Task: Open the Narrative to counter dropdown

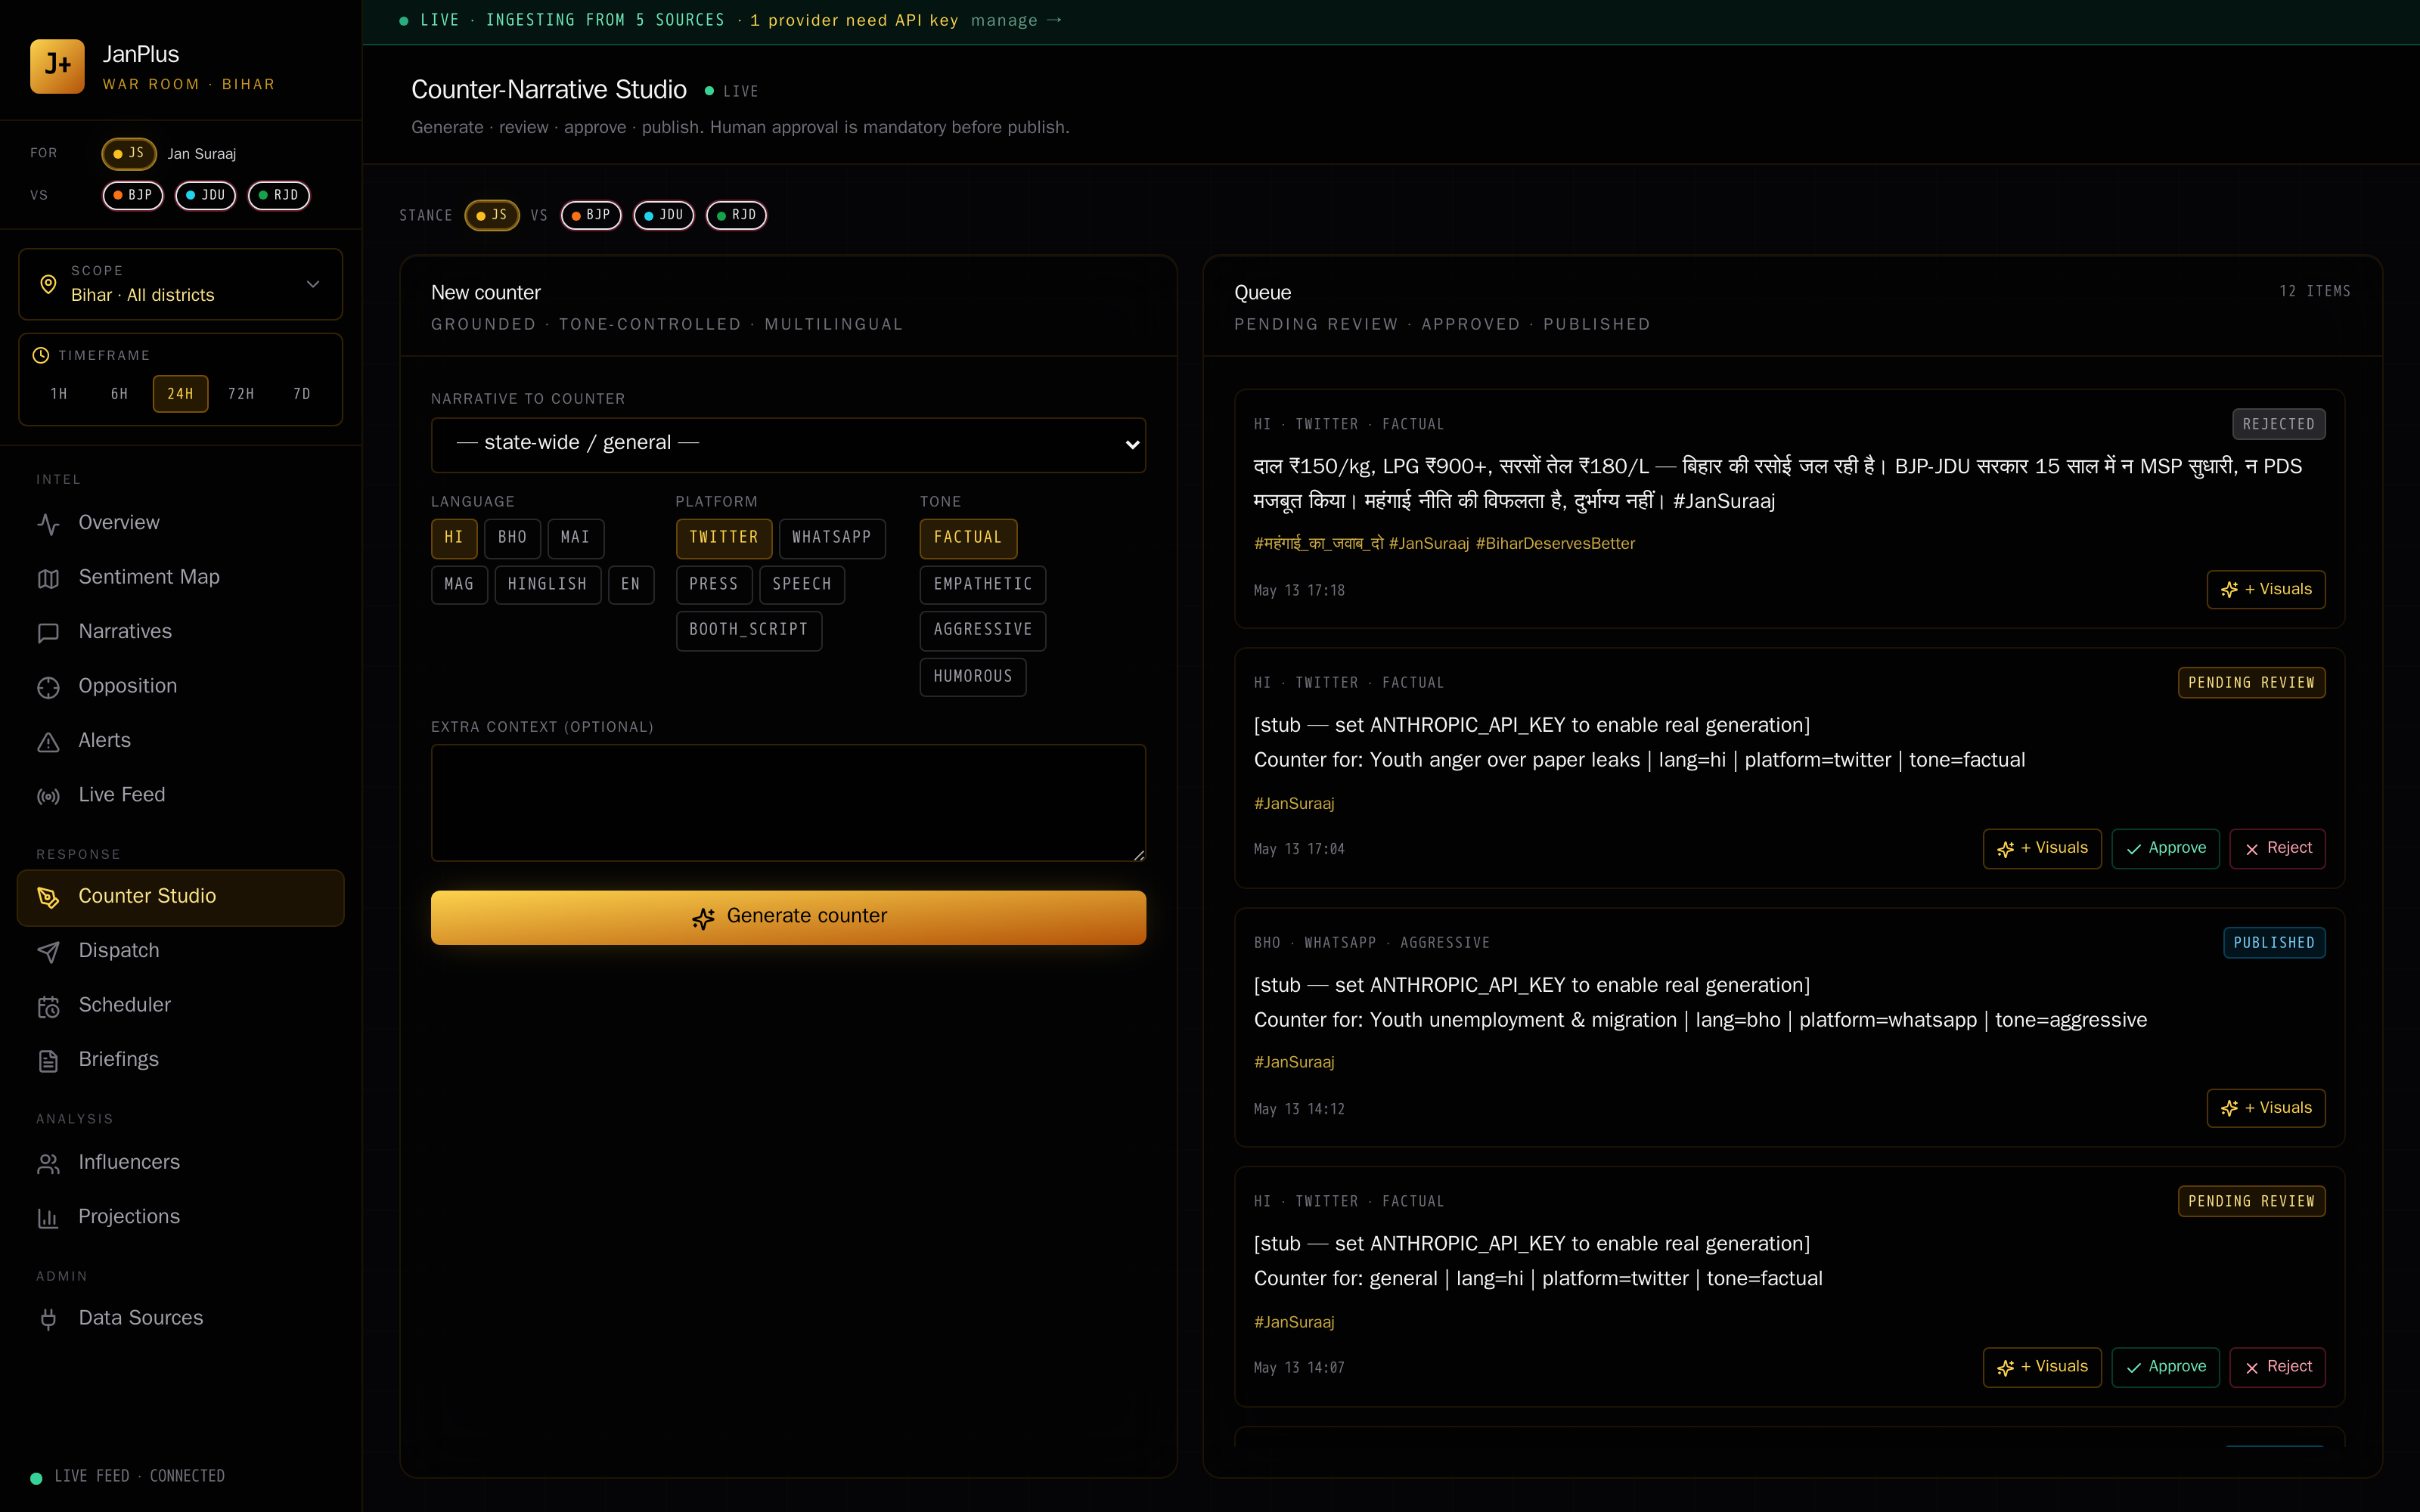Action: tap(788, 444)
